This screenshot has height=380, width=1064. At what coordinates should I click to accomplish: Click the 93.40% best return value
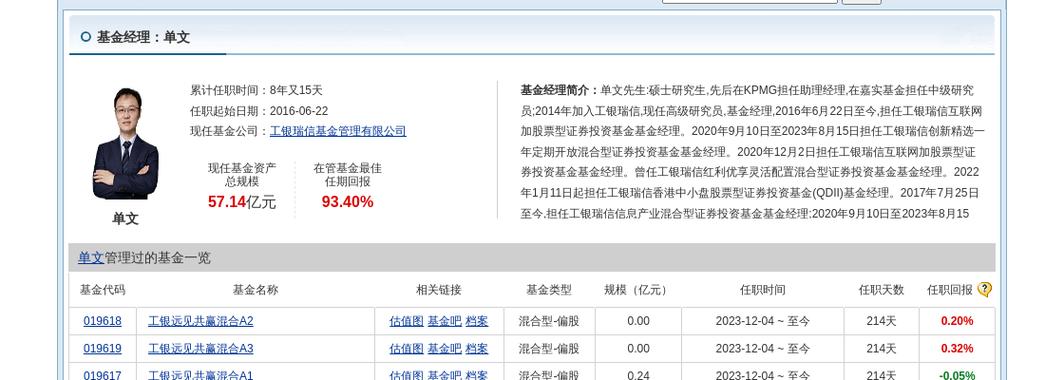[347, 202]
